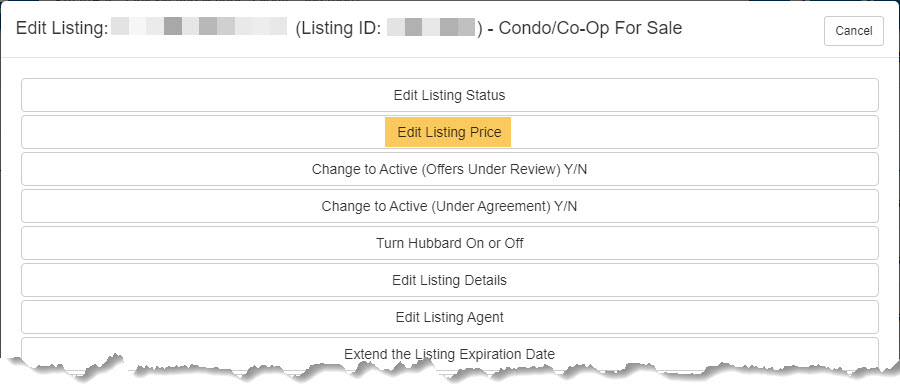The image size is (900, 387).
Task: Select the highlighted Edit Listing Price option
Action: coord(449,132)
